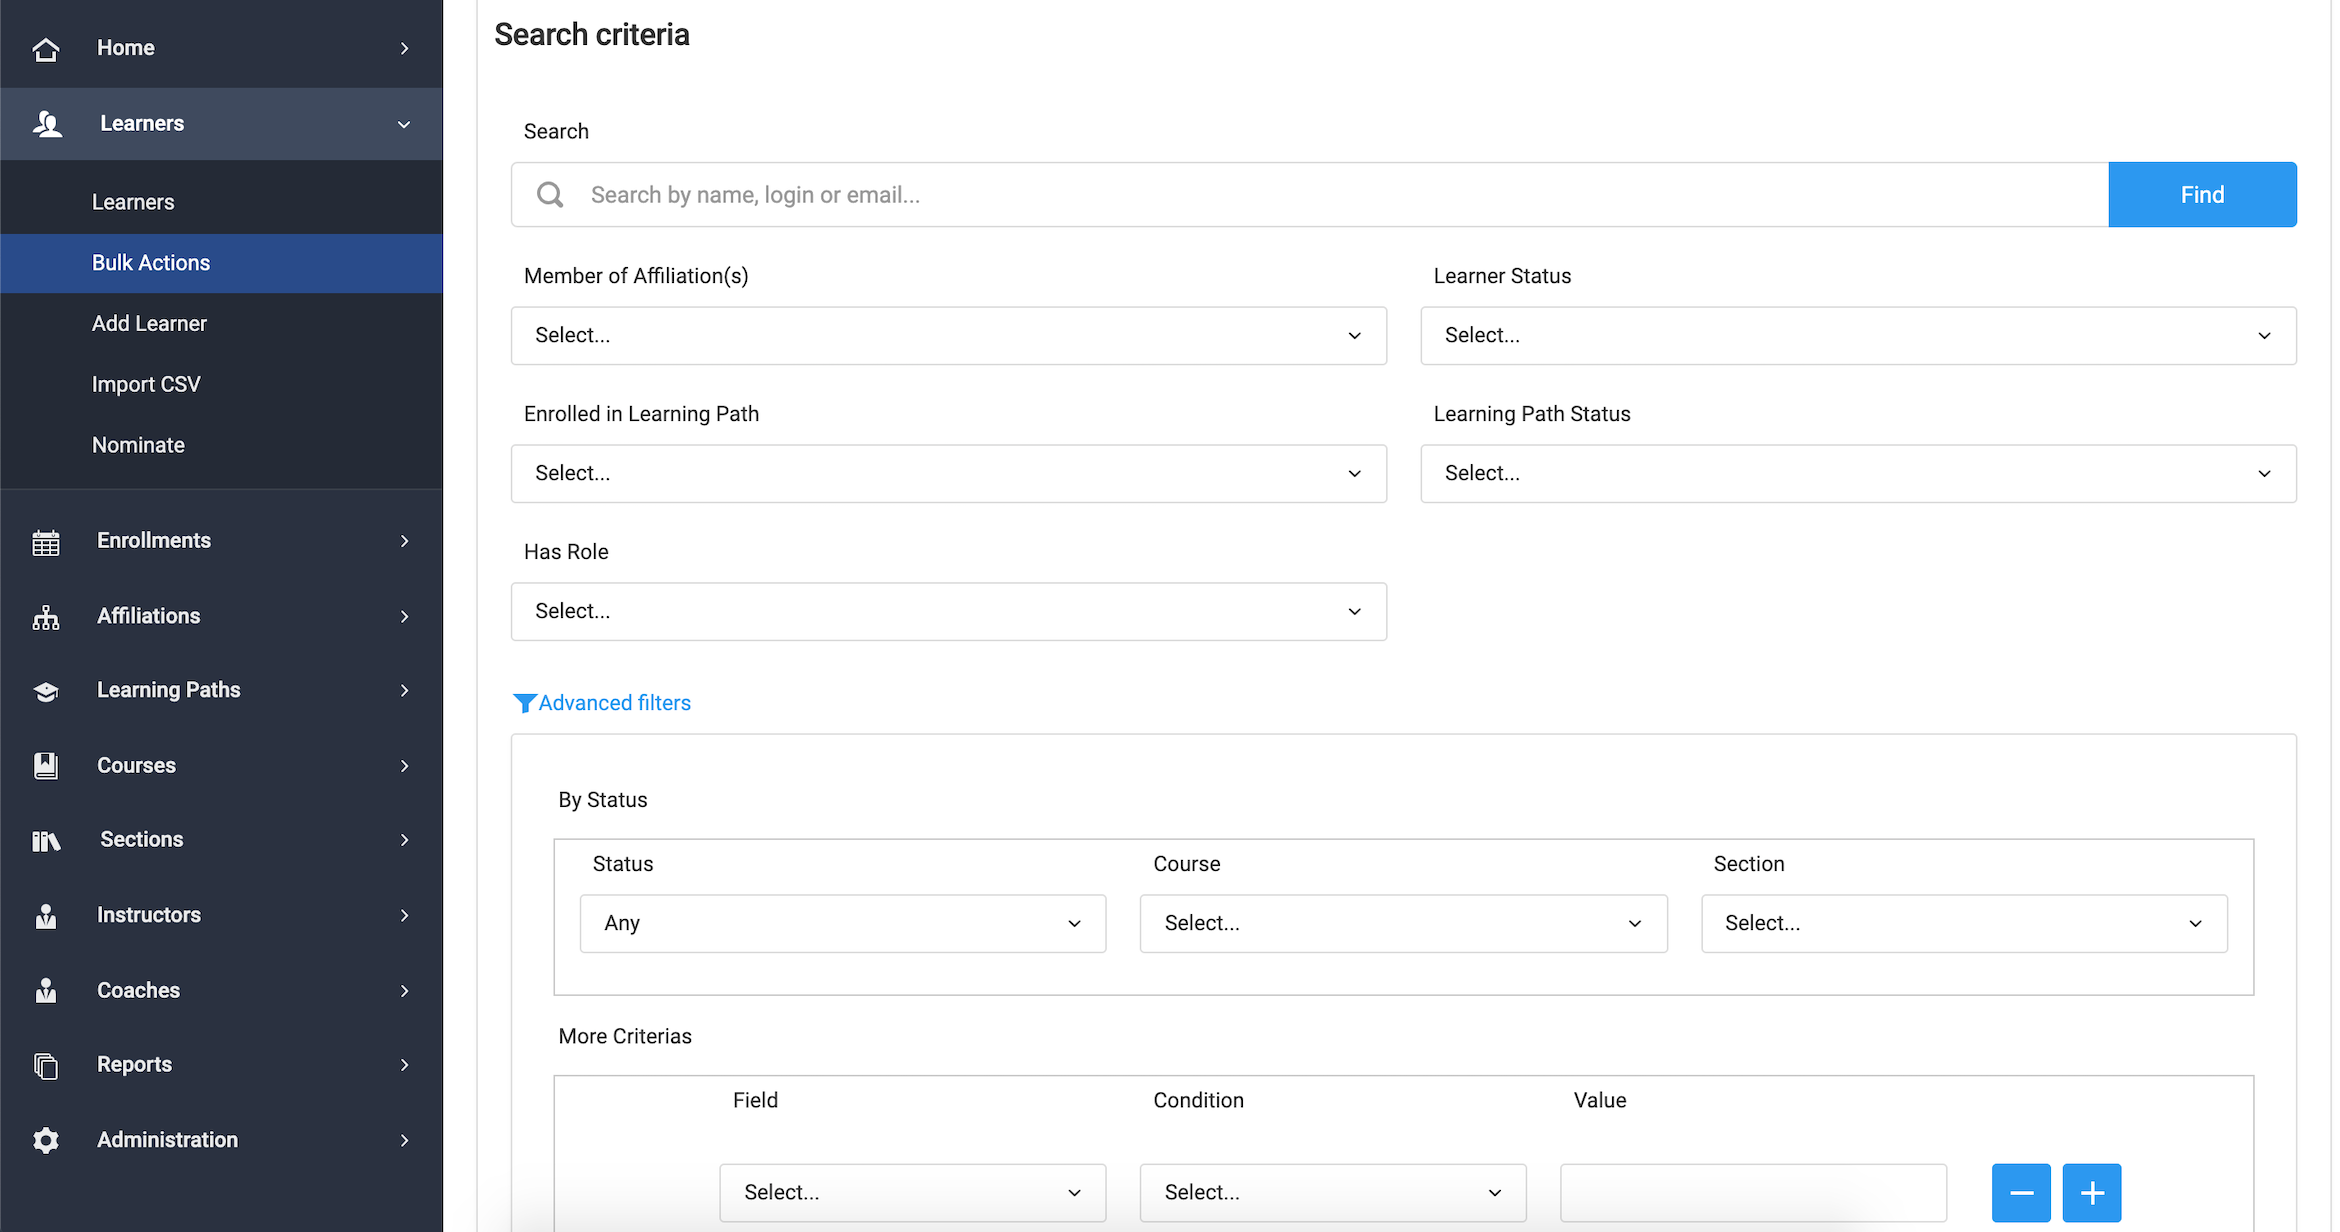Screen dimensions: 2340x1232
Task: Click the Learning Paths graduation cap icon
Action: [x=46, y=691]
